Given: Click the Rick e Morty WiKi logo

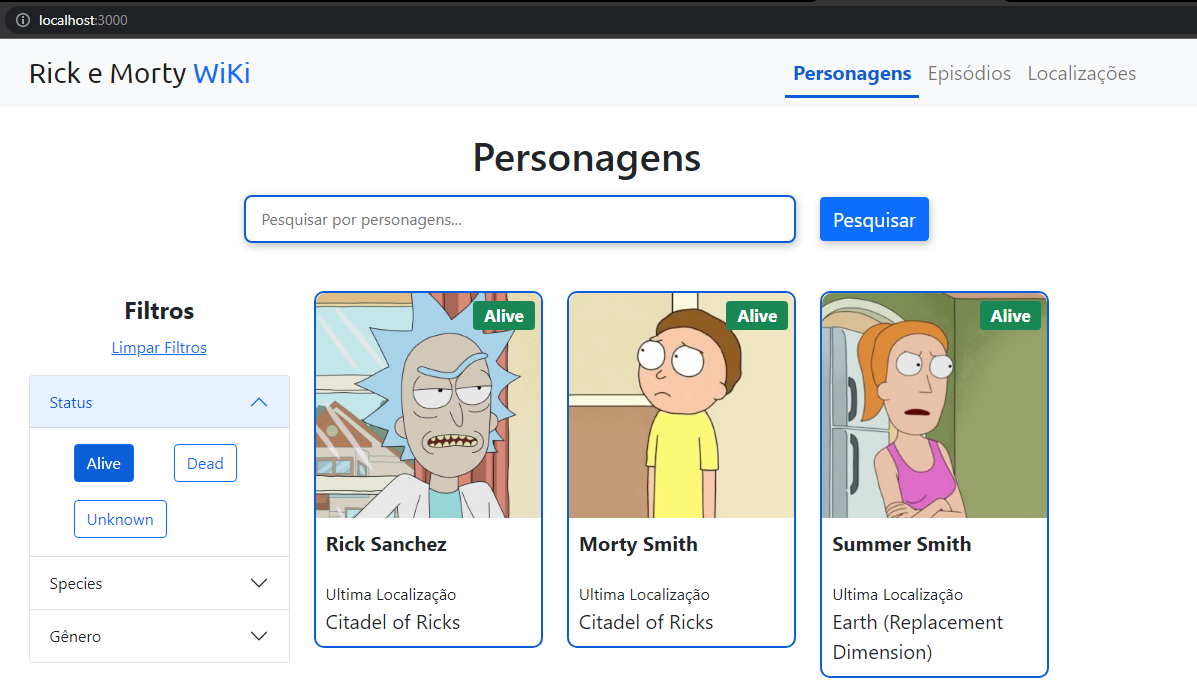Looking at the screenshot, I should coord(140,73).
